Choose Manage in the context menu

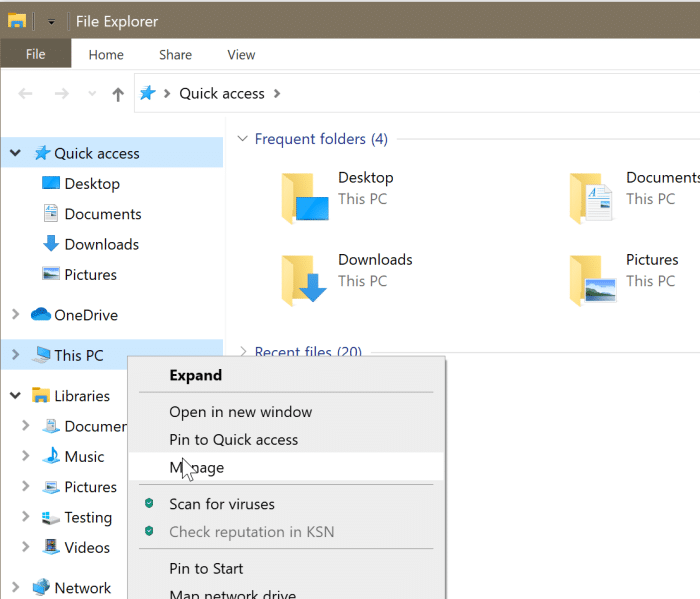click(x=286, y=467)
